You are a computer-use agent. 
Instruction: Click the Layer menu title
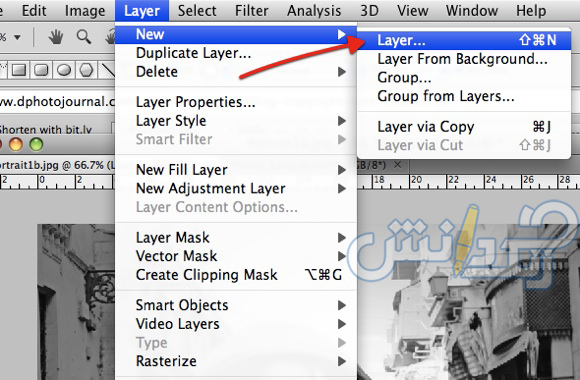142,11
